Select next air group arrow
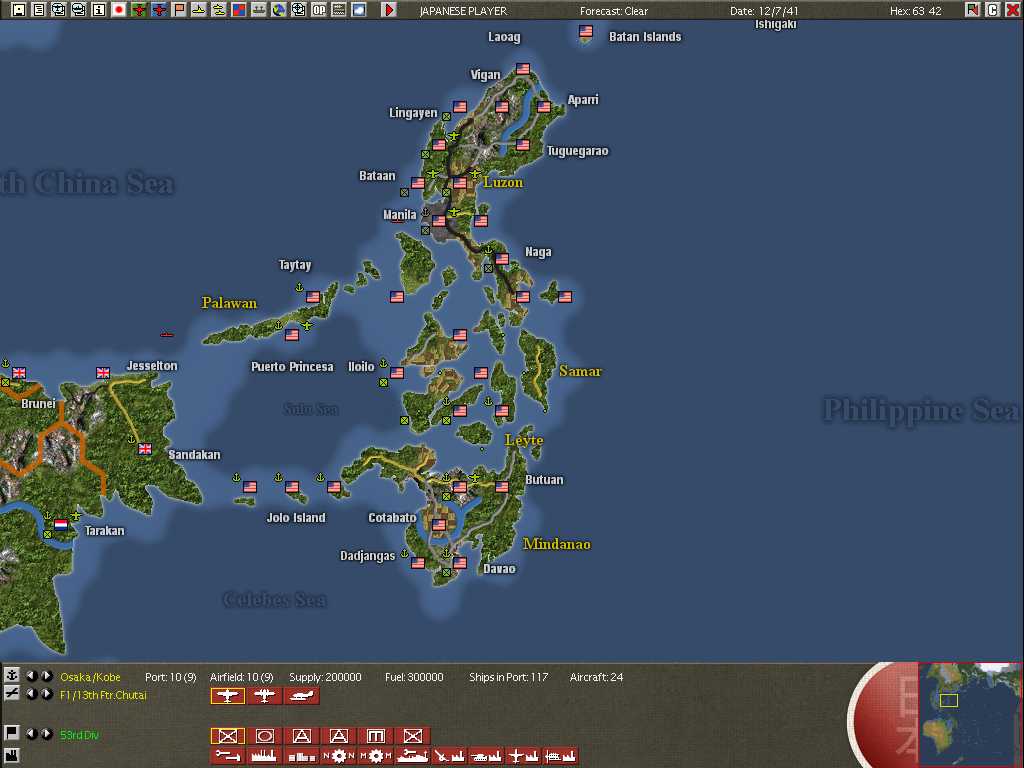 point(46,694)
